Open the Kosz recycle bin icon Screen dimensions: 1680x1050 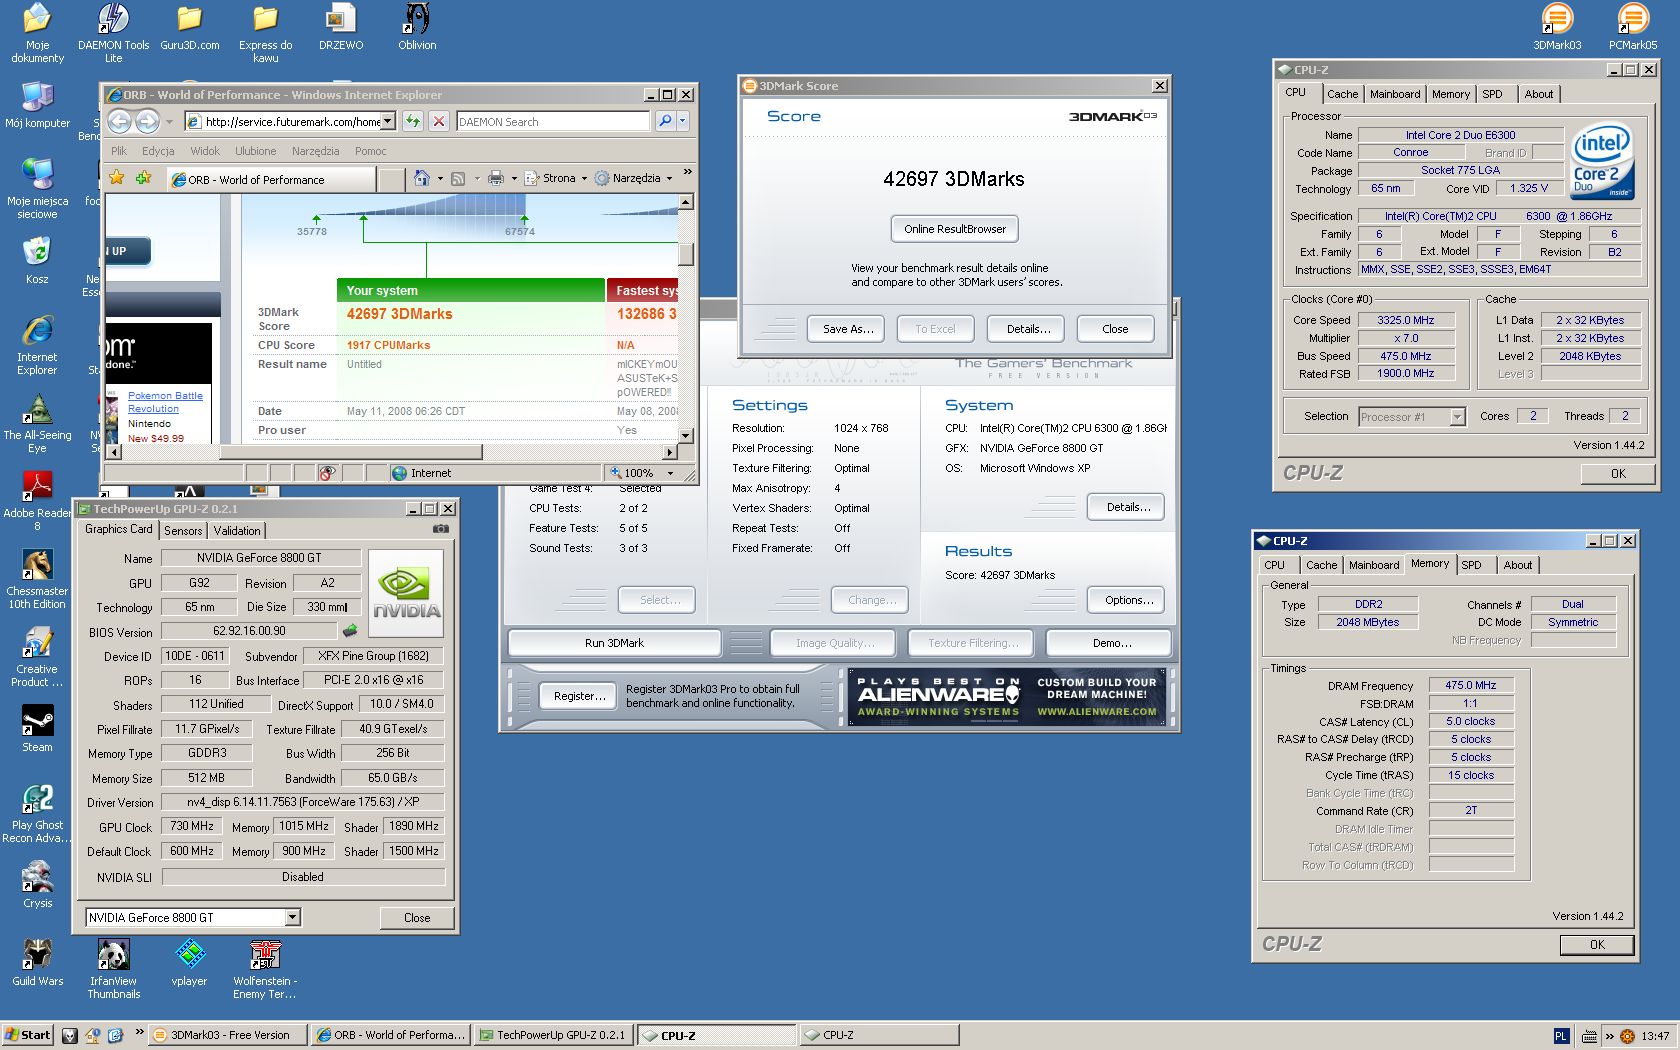pyautogui.click(x=37, y=261)
